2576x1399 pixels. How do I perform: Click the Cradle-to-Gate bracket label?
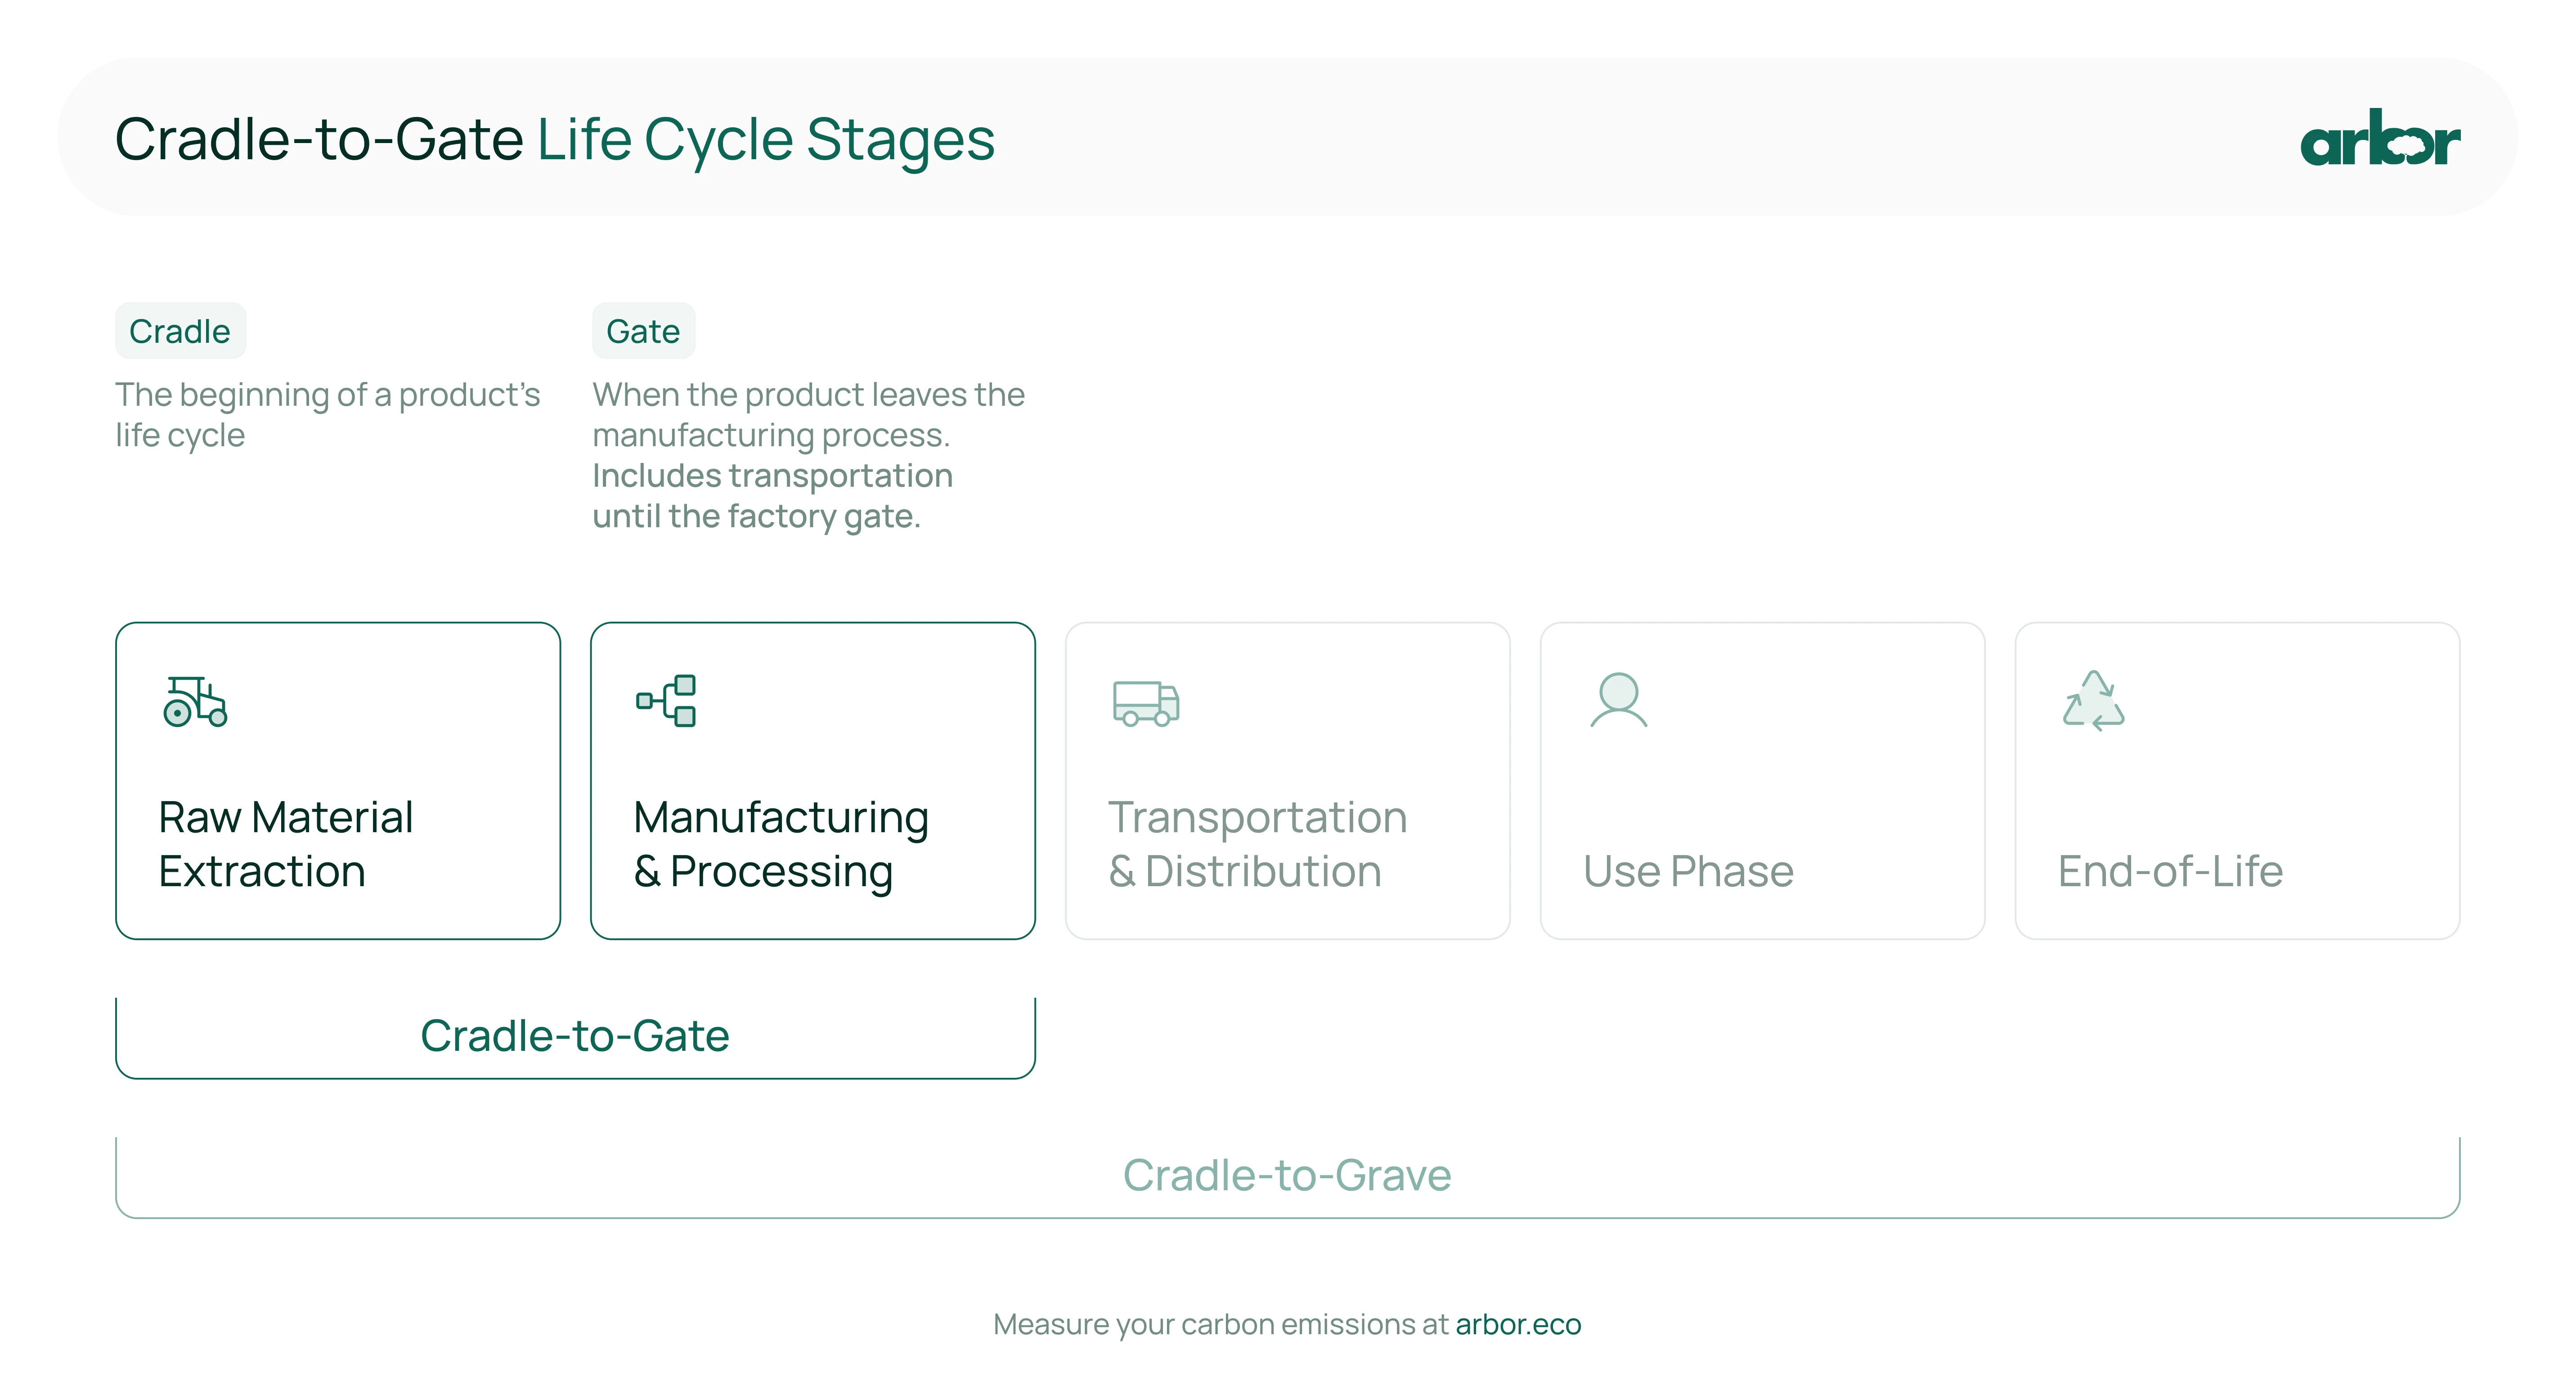coord(575,1036)
